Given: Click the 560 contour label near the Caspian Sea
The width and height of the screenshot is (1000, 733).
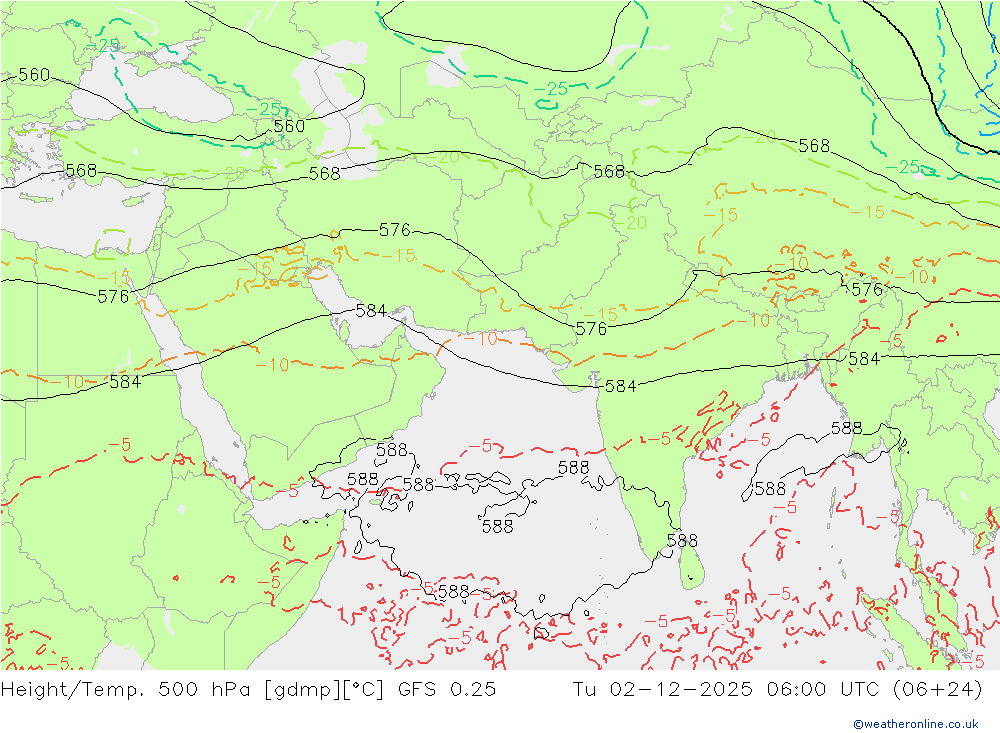Looking at the screenshot, I should pos(290,126).
